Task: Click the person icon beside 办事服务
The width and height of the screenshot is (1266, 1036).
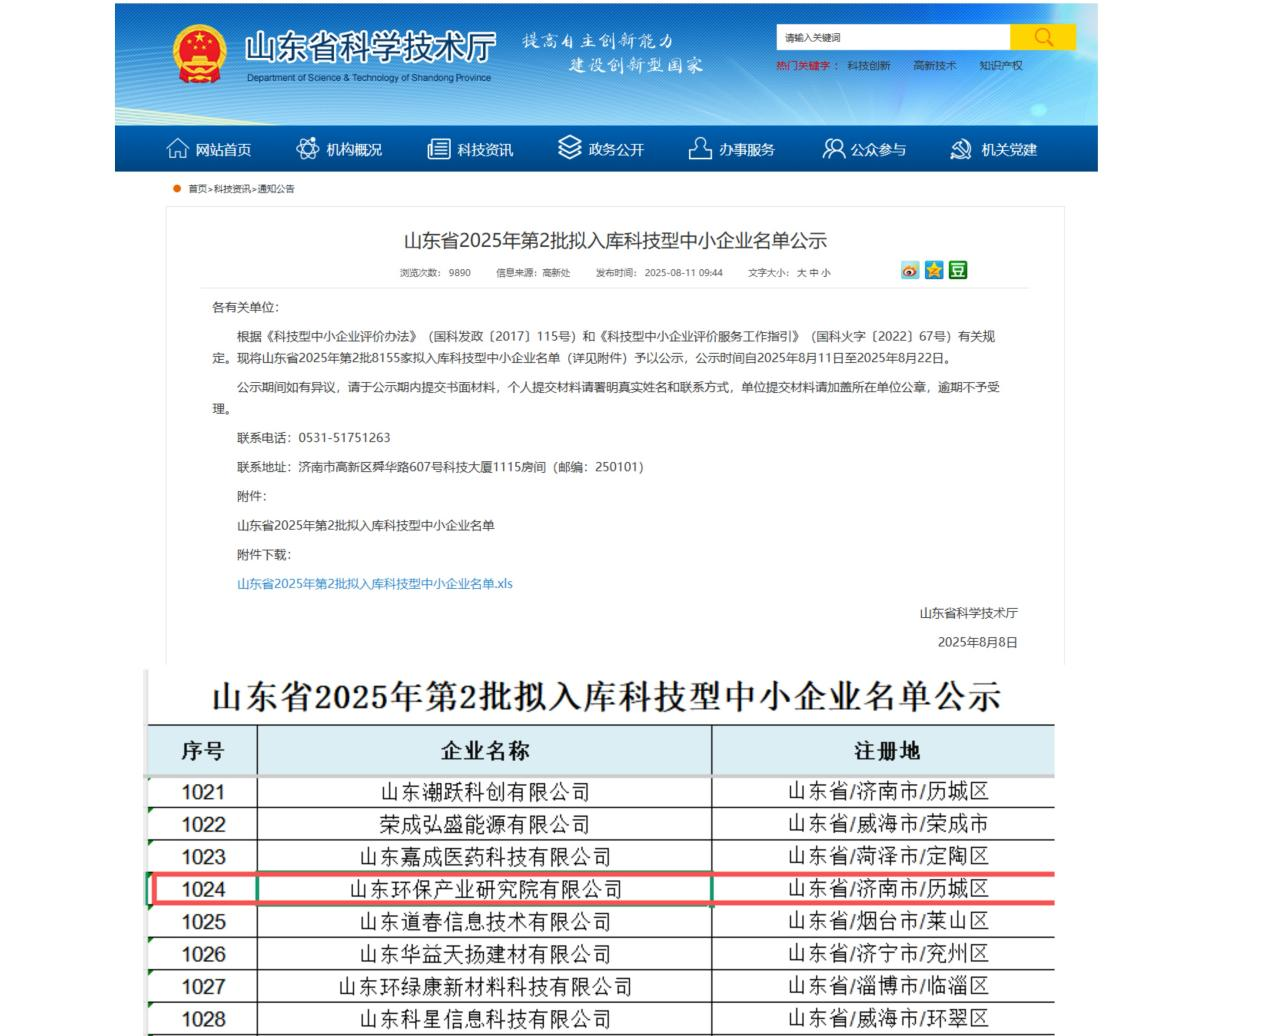Action: pyautogui.click(x=699, y=148)
